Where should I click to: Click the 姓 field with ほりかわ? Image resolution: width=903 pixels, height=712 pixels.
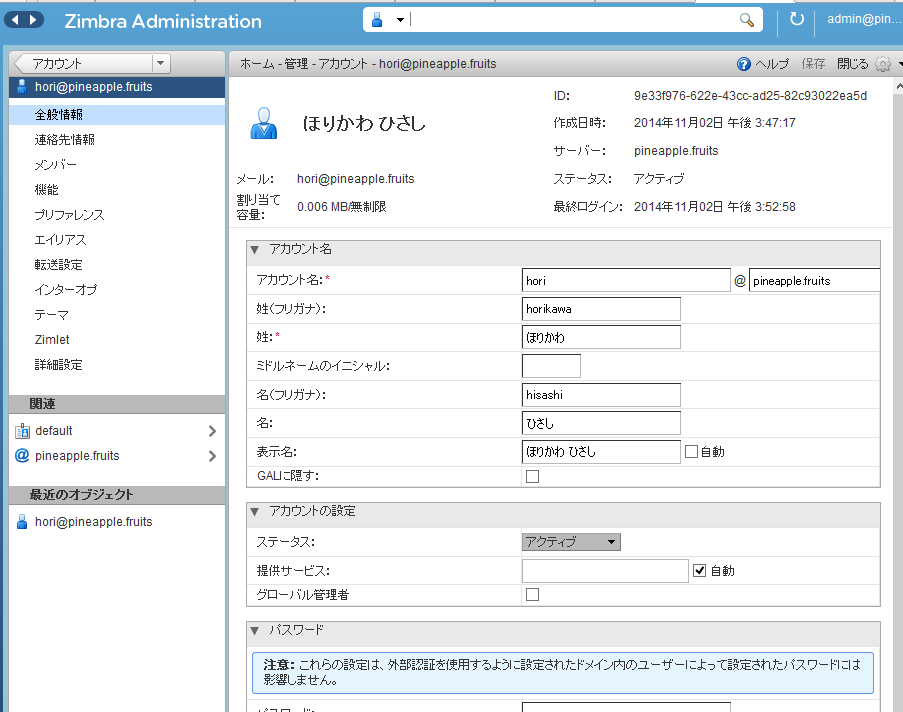(x=601, y=337)
